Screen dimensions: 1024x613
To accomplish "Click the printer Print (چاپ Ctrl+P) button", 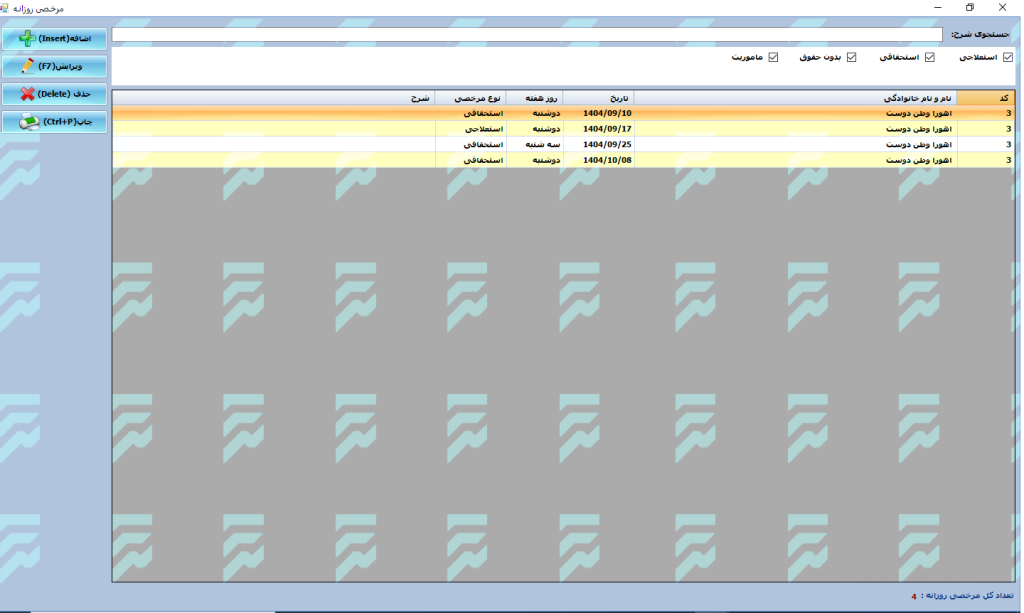I will [55, 122].
